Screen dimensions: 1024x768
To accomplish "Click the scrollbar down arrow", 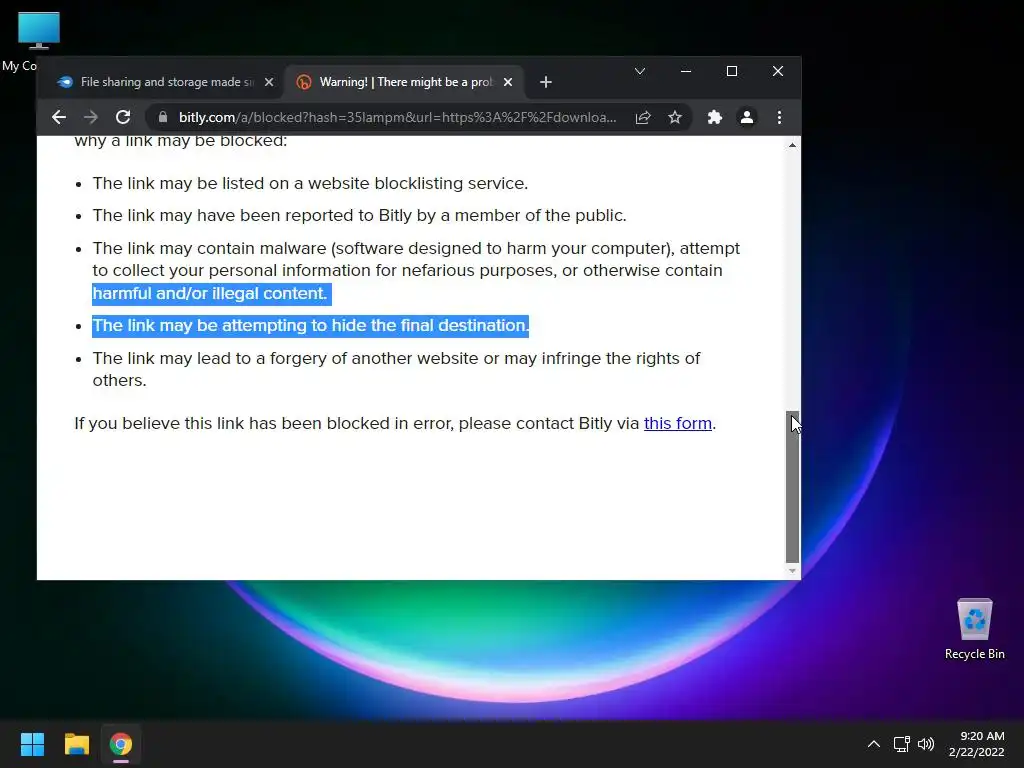I will pos(792,571).
